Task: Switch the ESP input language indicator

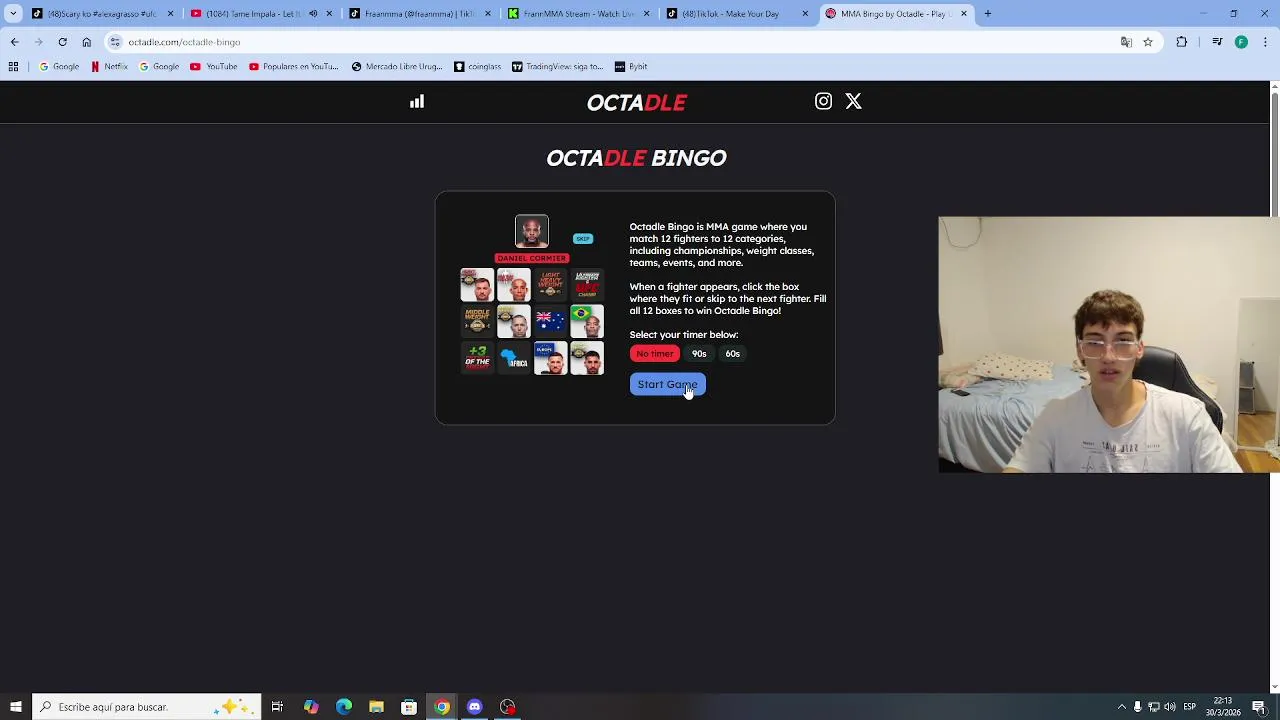Action: pyautogui.click(x=1189, y=707)
